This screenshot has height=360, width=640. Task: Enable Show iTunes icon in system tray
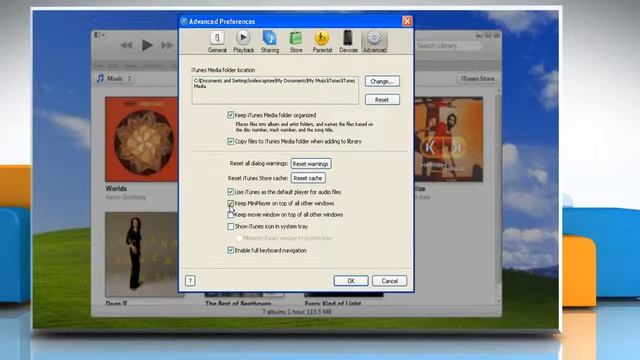[x=231, y=226]
